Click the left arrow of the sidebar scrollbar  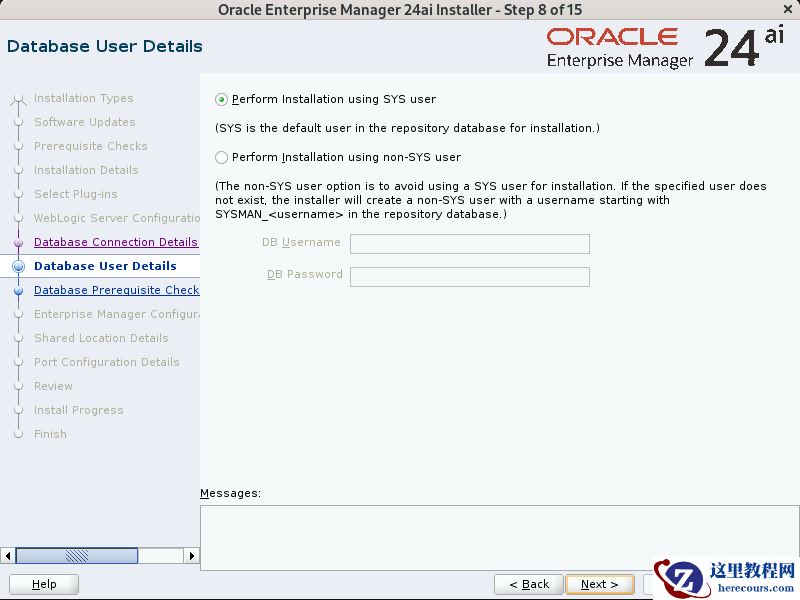[8, 556]
